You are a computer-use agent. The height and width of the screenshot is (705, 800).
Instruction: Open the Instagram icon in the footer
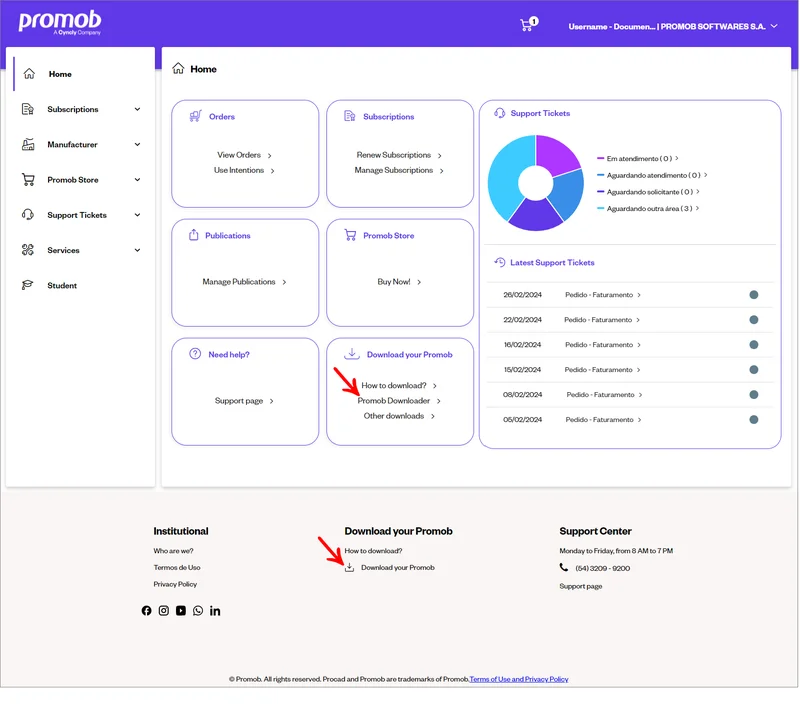[163, 610]
